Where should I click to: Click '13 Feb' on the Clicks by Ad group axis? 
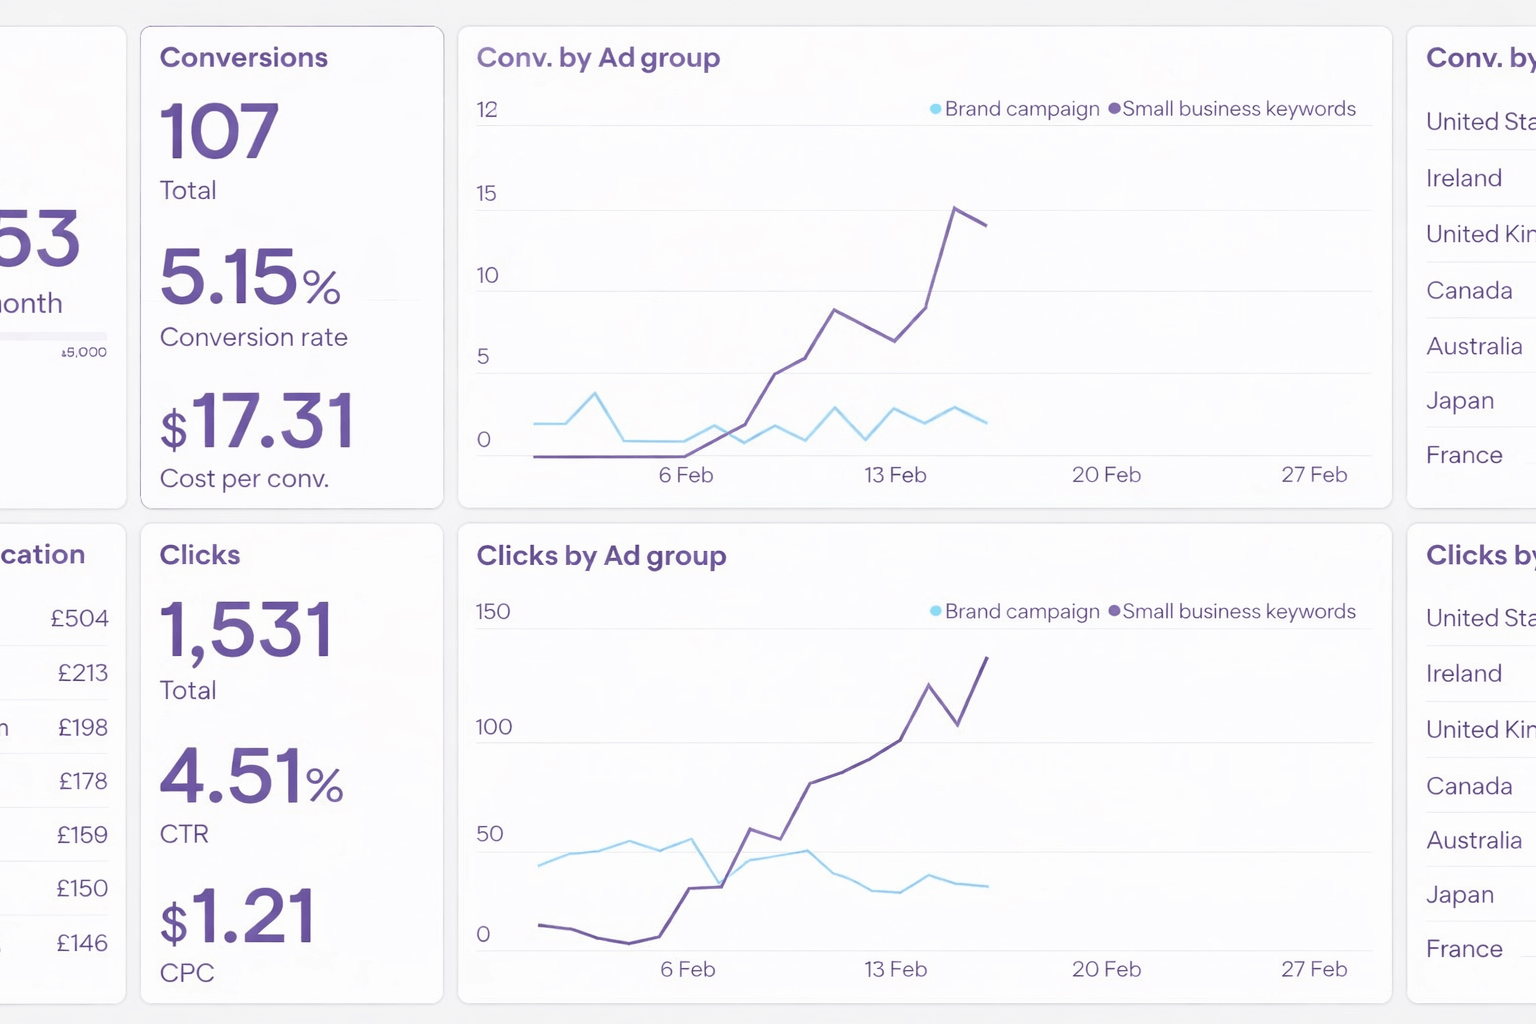[895, 969]
